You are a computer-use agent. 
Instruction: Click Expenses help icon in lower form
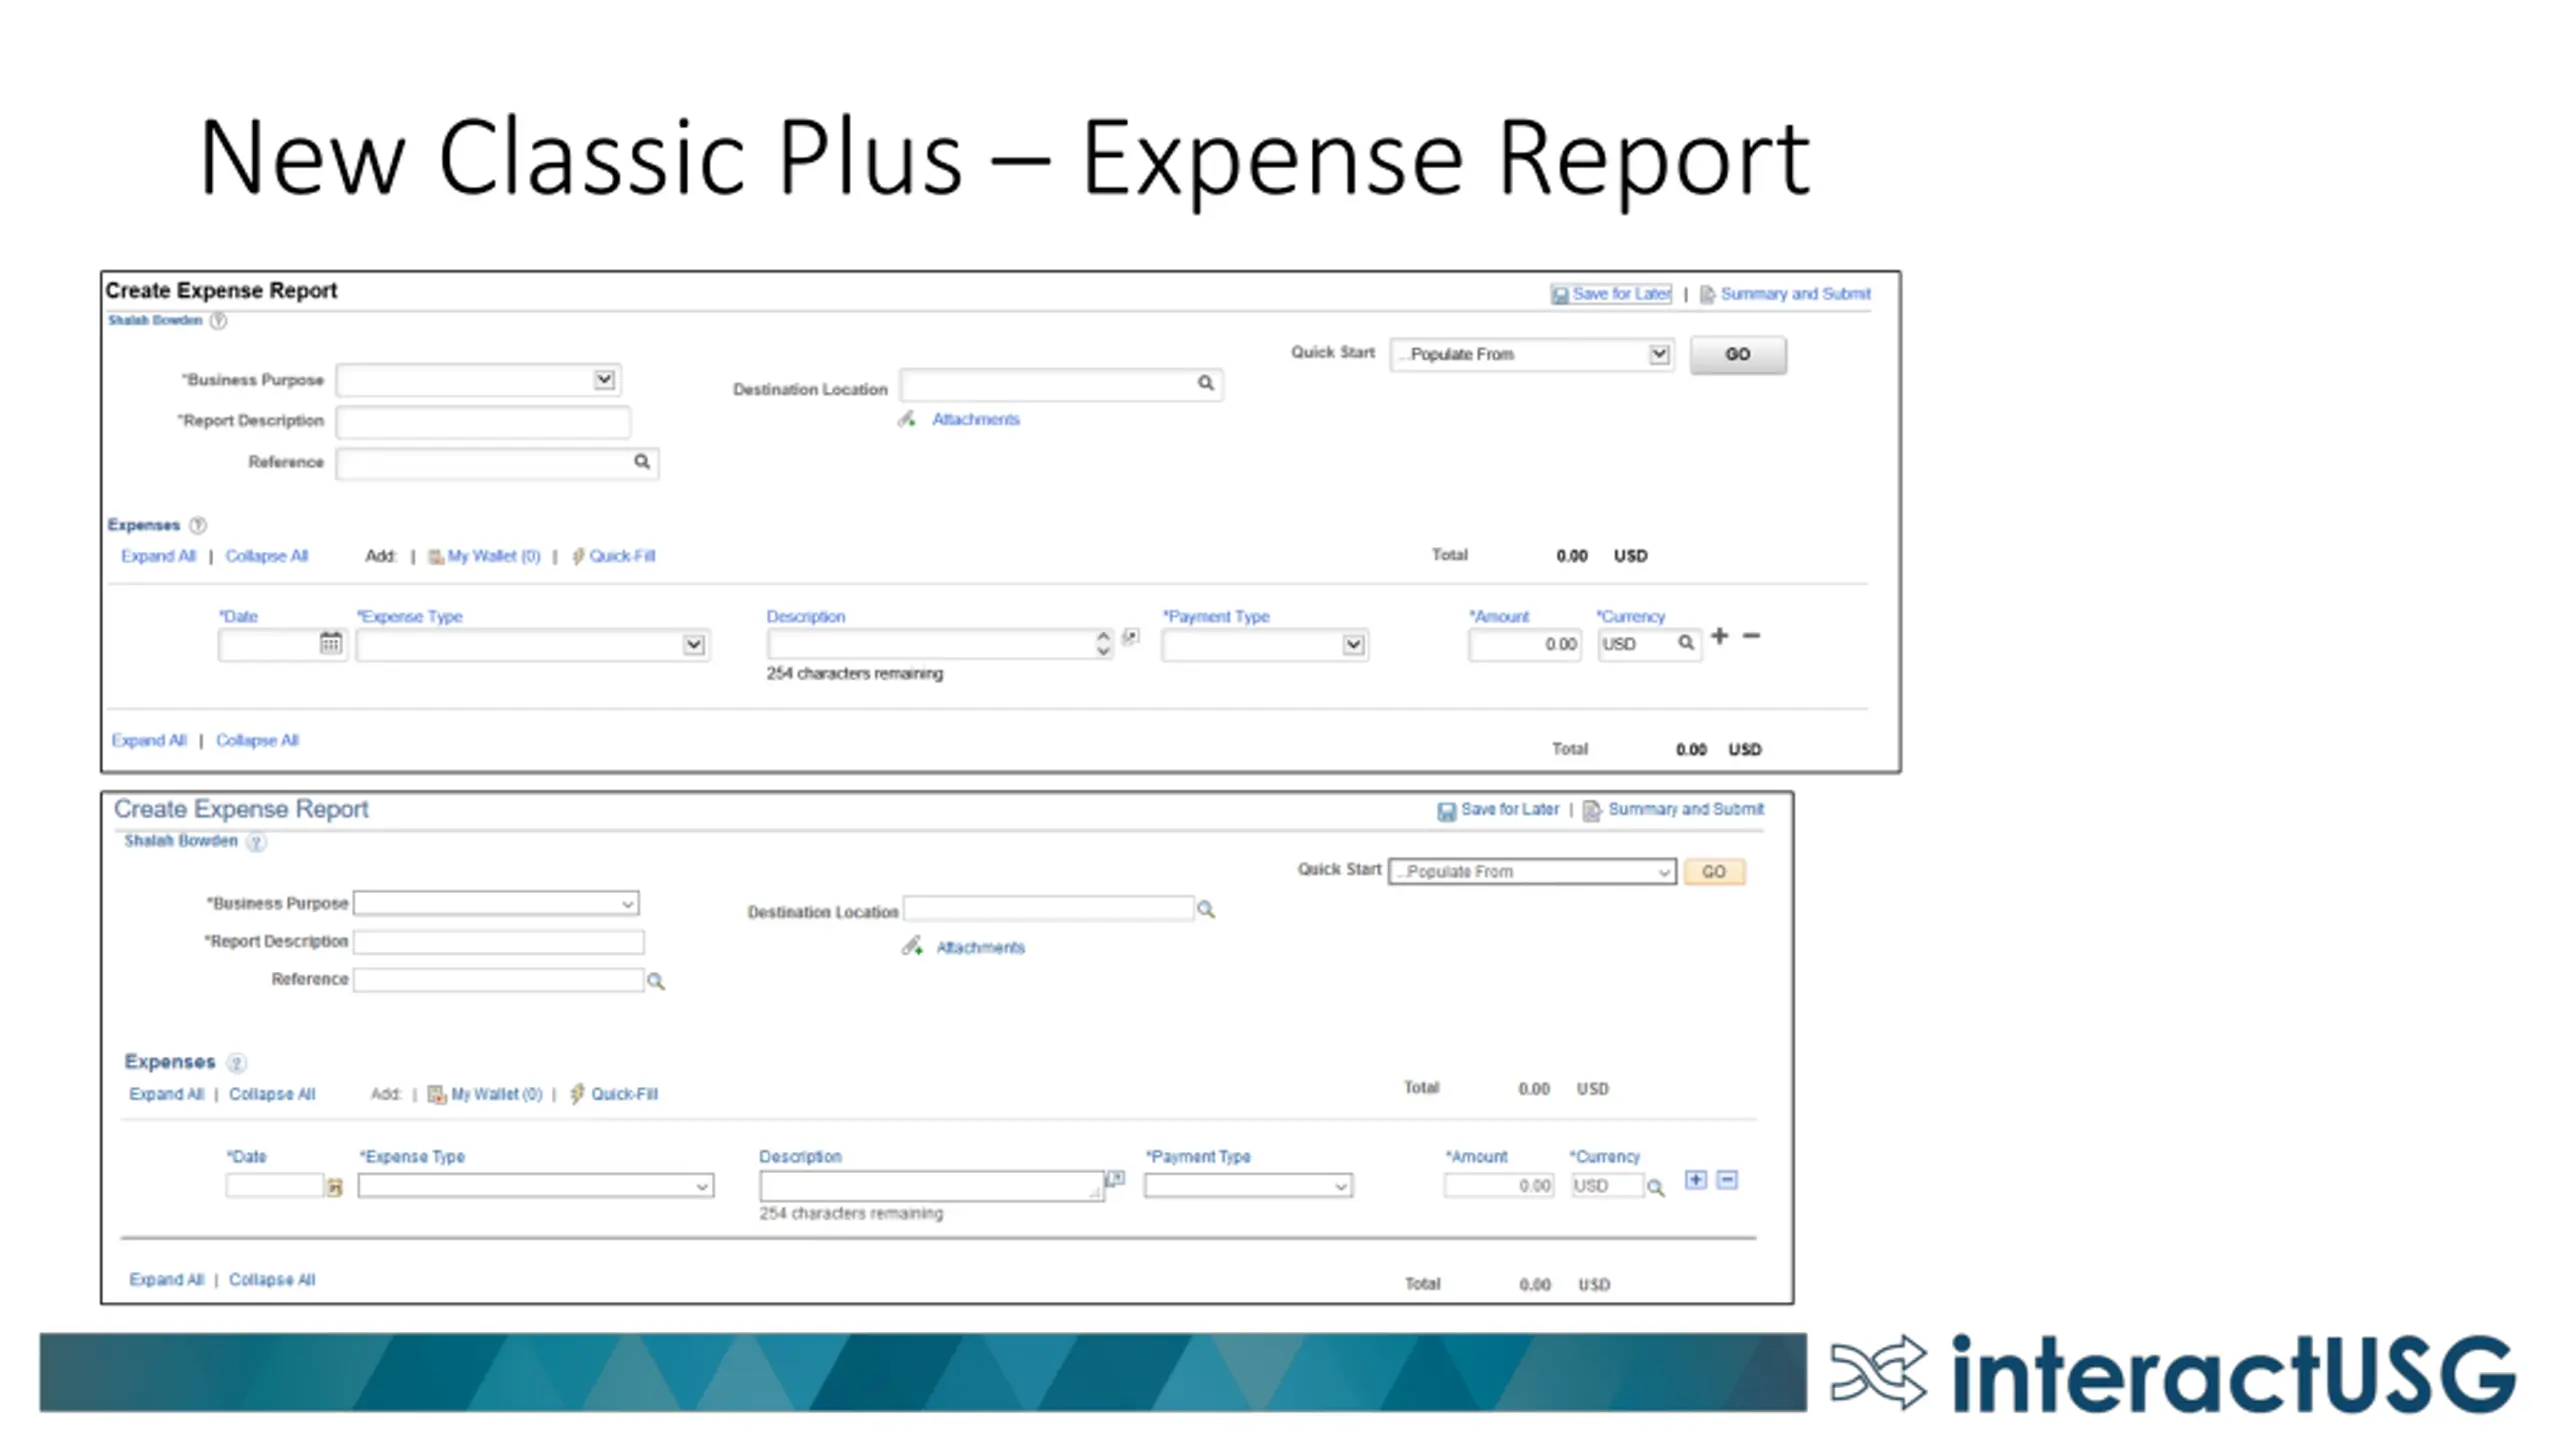point(236,1063)
